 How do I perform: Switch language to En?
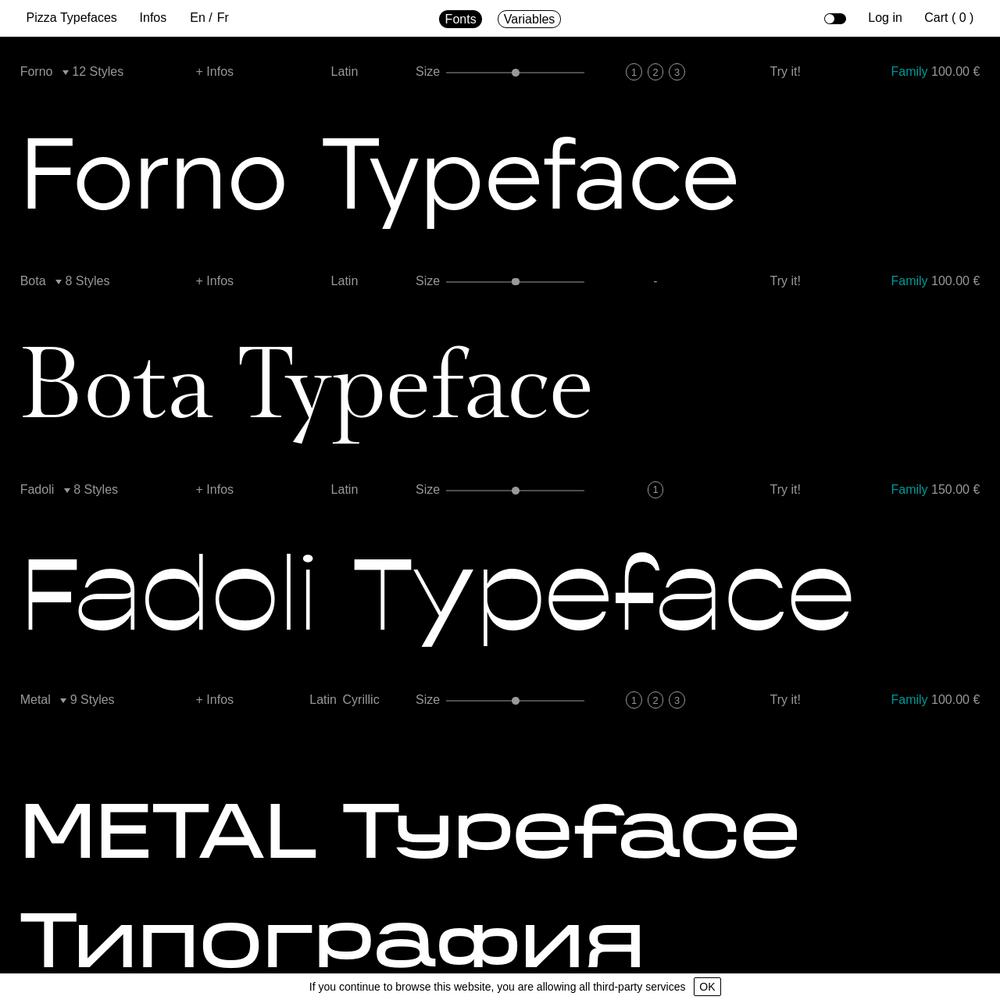(197, 18)
